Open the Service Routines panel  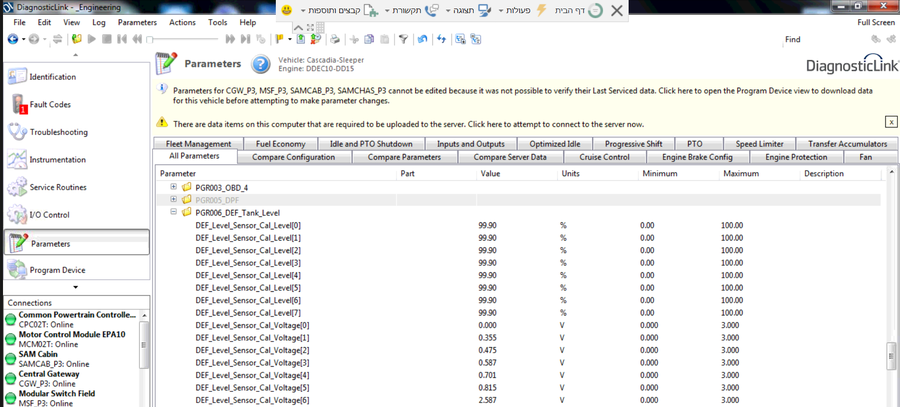[76, 187]
